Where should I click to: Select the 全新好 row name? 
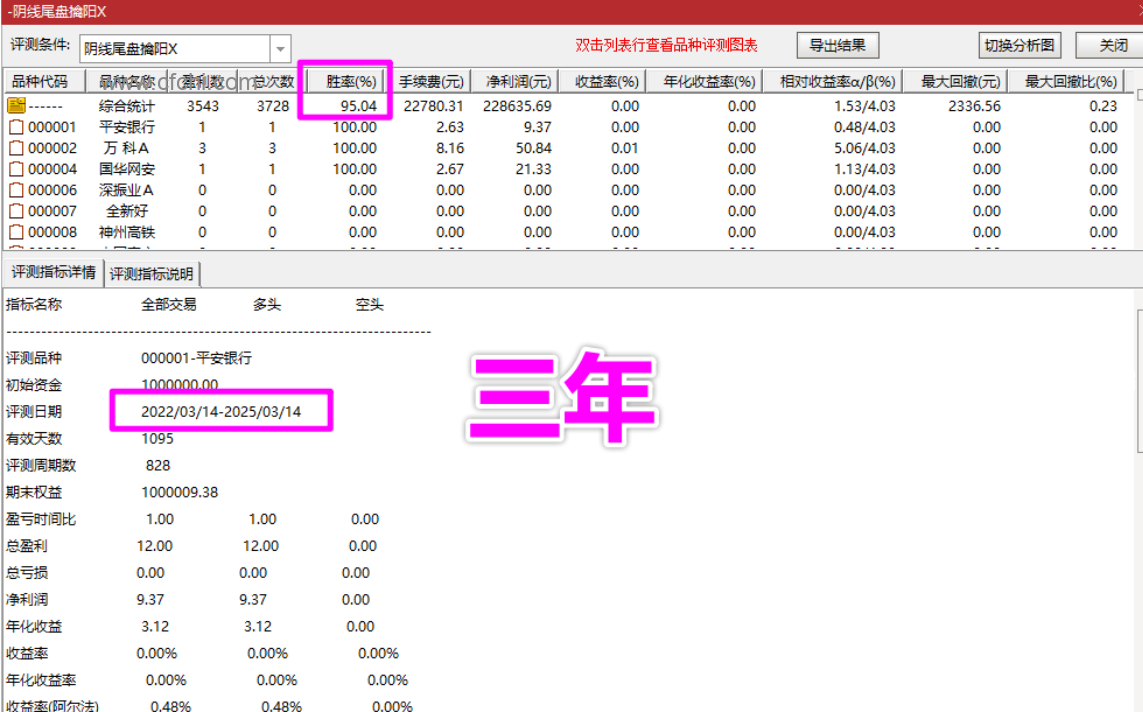click(127, 212)
